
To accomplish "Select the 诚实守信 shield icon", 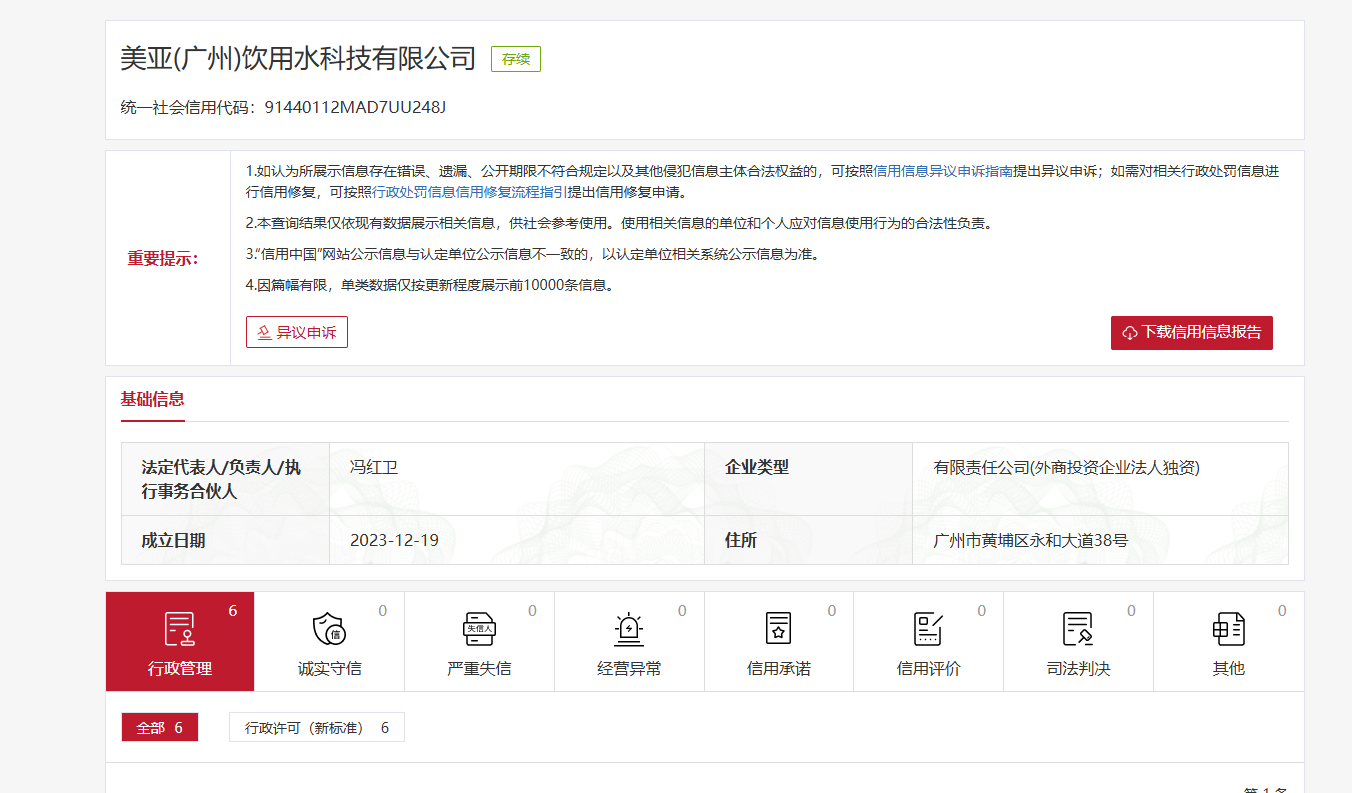I will 329,629.
